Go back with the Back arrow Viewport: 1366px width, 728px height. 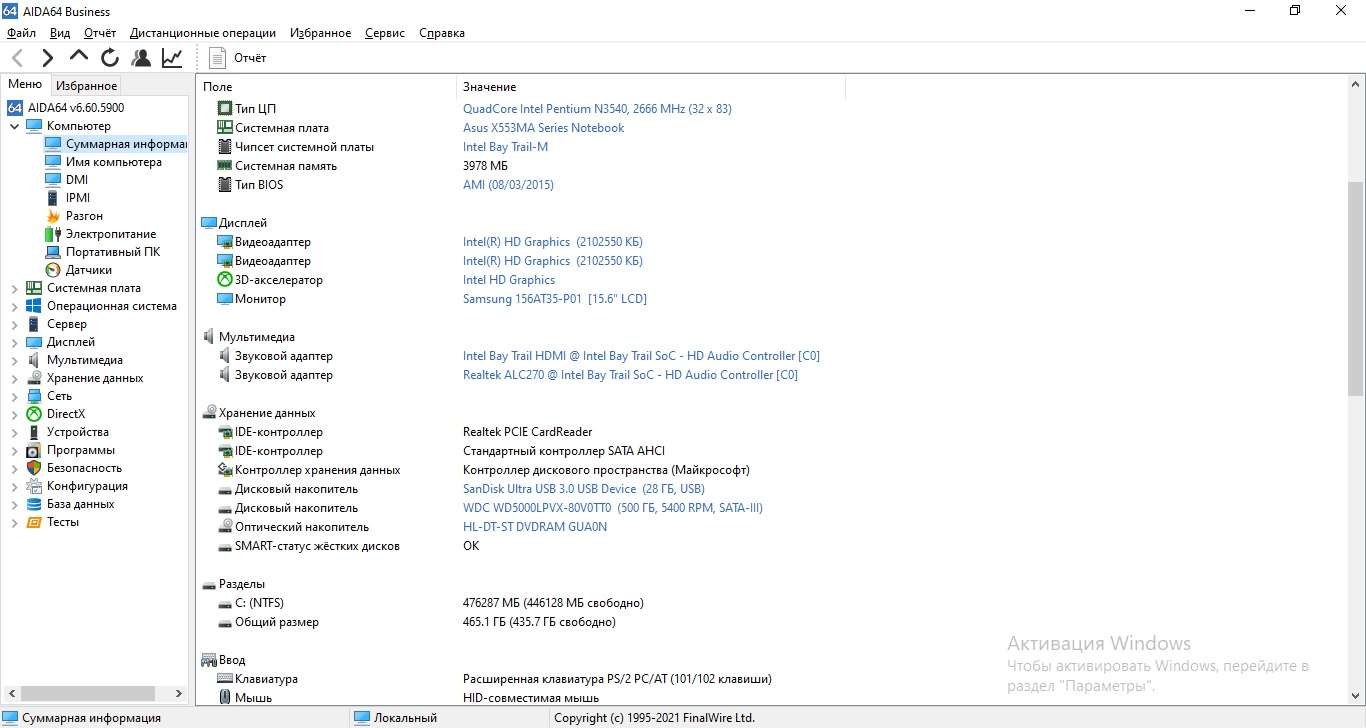click(17, 58)
